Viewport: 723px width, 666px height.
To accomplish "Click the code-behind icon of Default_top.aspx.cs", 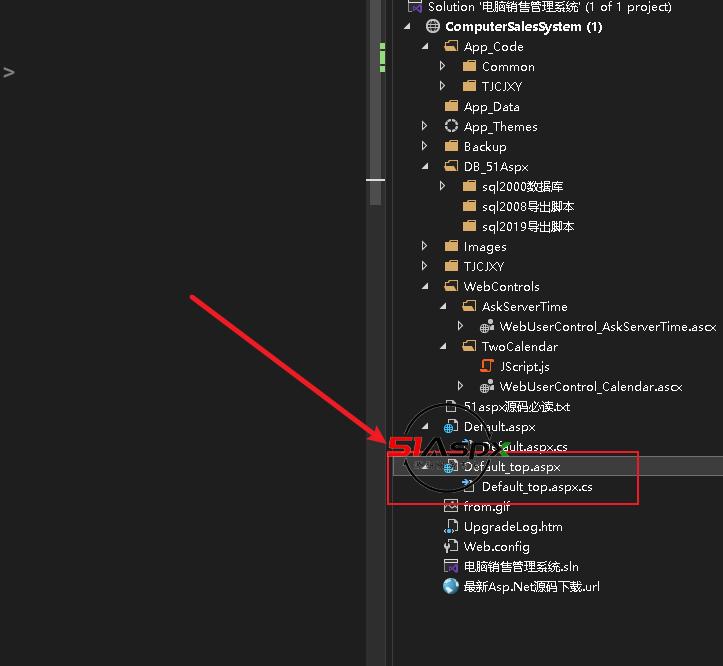I will pos(468,485).
